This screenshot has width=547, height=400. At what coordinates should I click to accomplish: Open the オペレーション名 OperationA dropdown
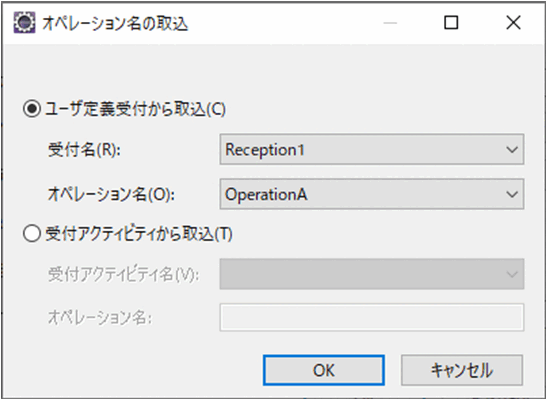[x=372, y=194]
